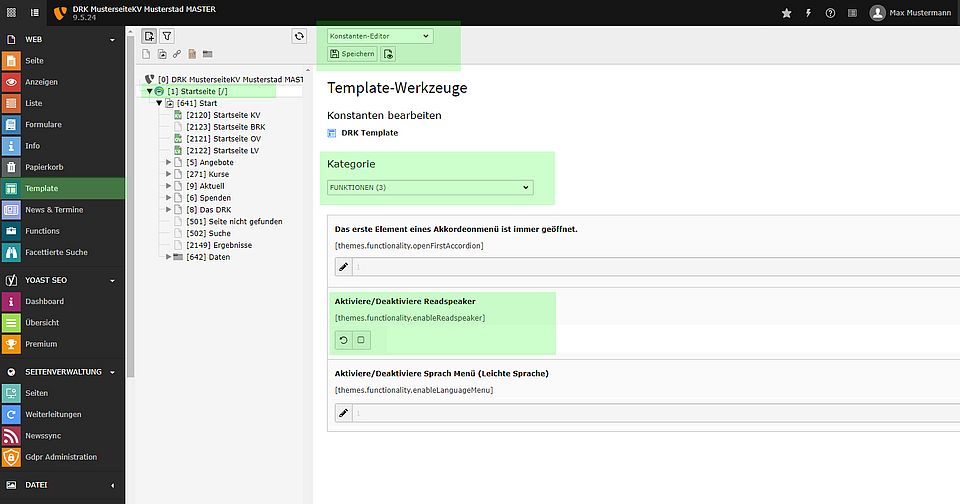Viewport: 960px width, 504px height.
Task: Open the Konstanten-Editor dropdown
Action: click(x=379, y=36)
